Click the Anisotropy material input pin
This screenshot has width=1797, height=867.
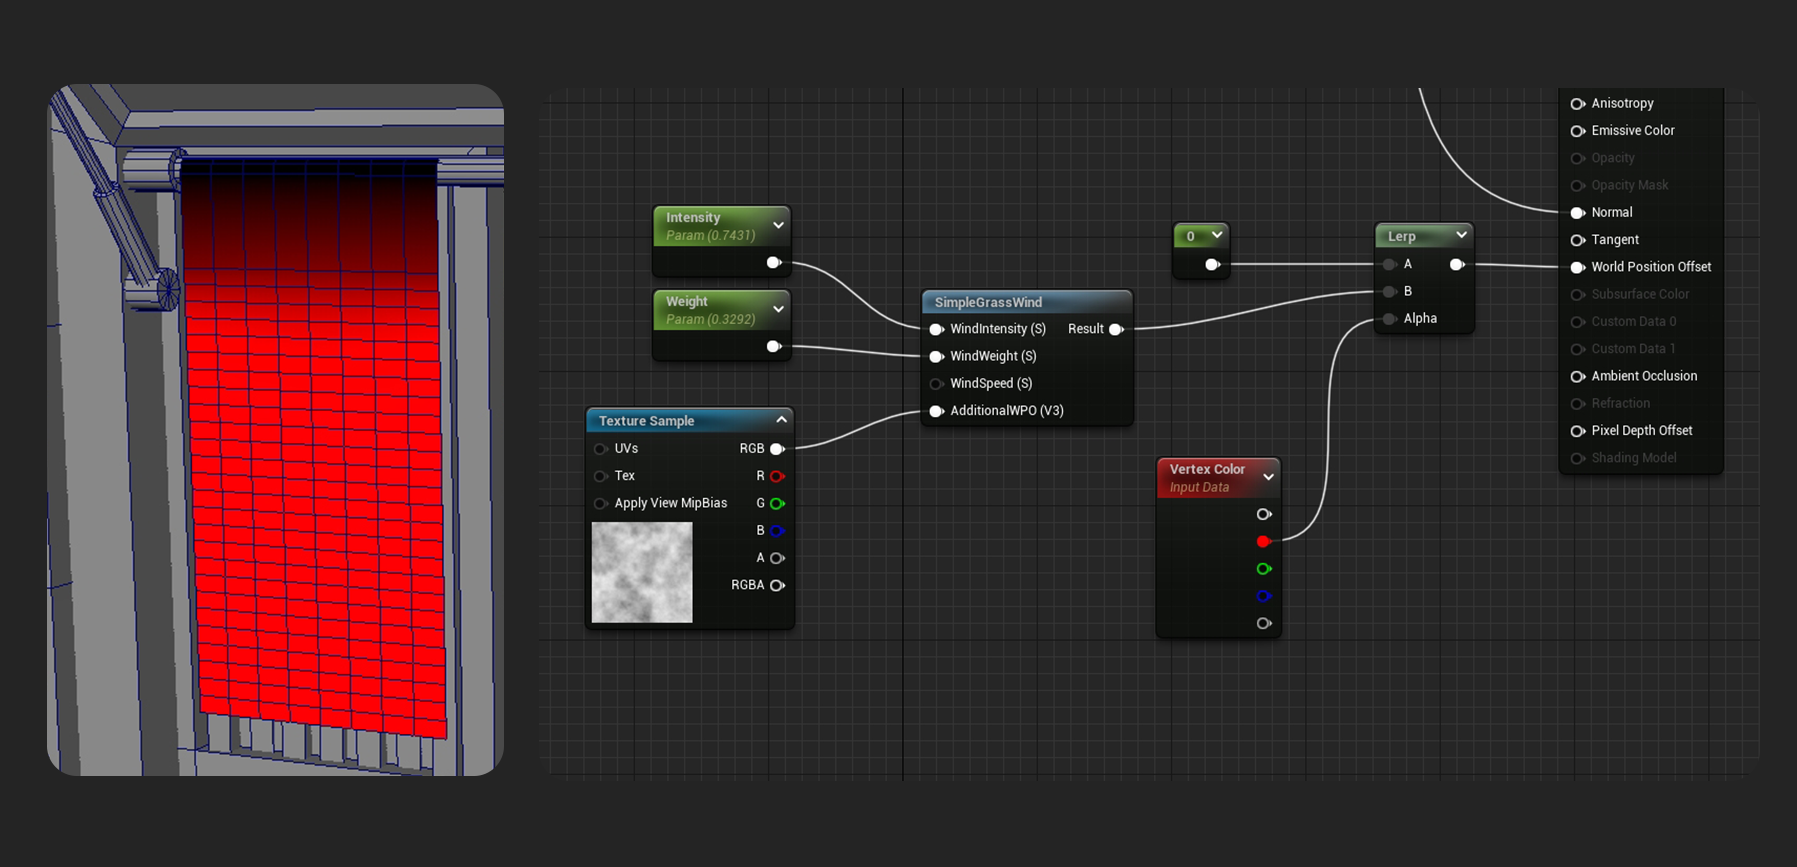coord(1578,104)
